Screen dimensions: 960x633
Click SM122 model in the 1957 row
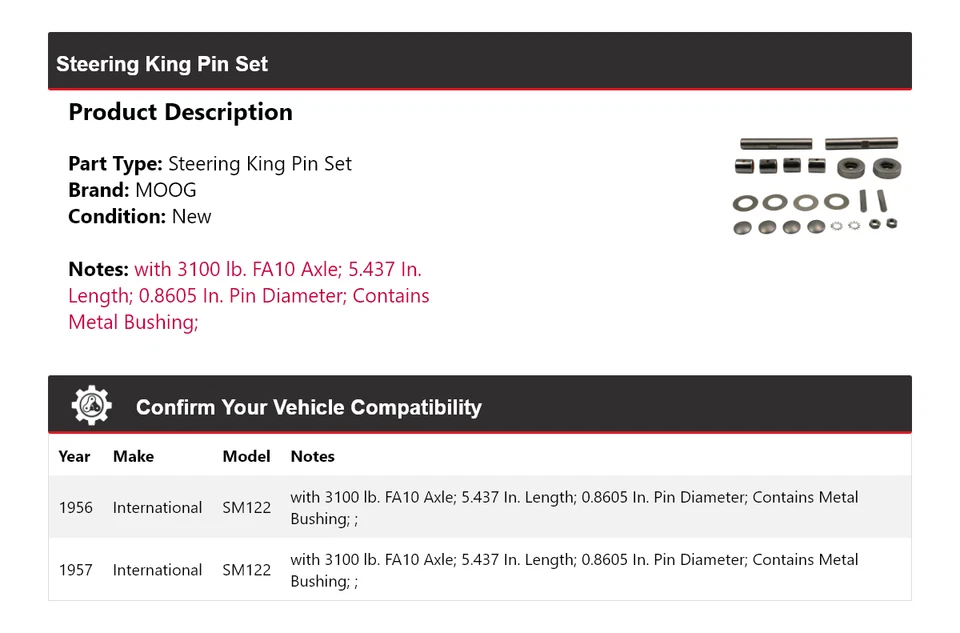(x=246, y=570)
